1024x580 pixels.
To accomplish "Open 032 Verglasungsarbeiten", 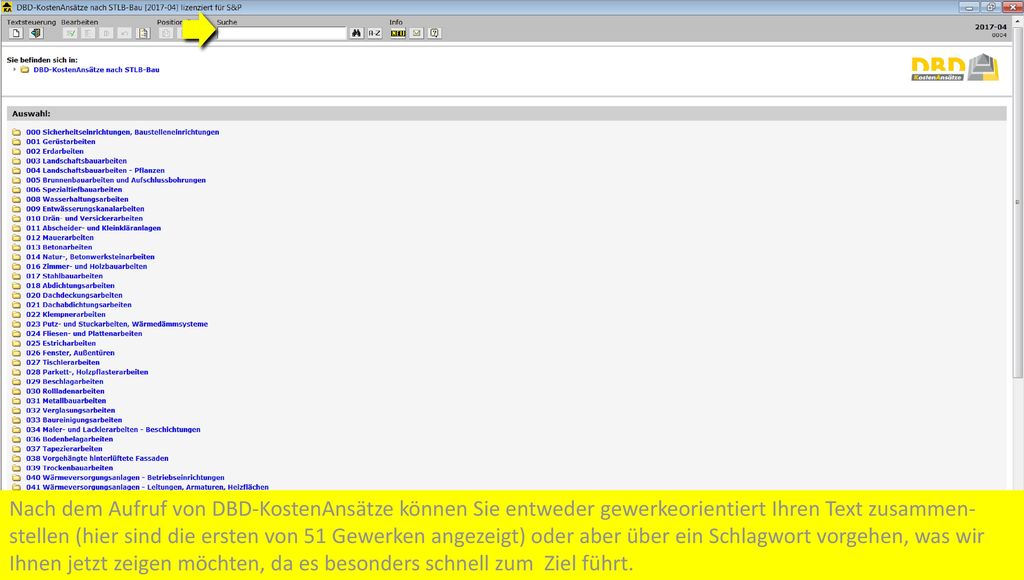I will pos(71,410).
